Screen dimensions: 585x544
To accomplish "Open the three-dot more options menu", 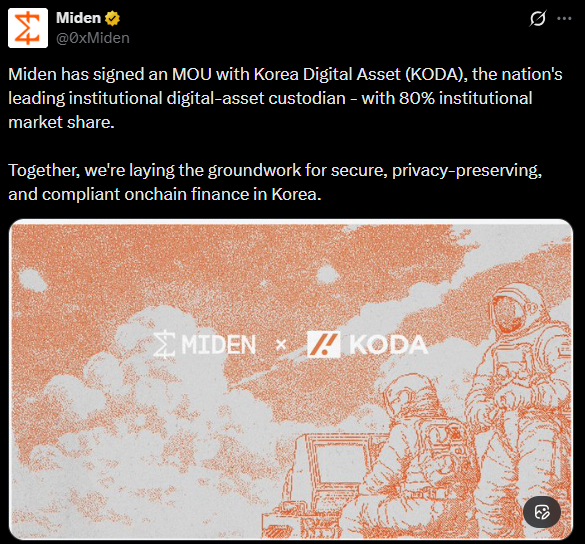I will 564,18.
